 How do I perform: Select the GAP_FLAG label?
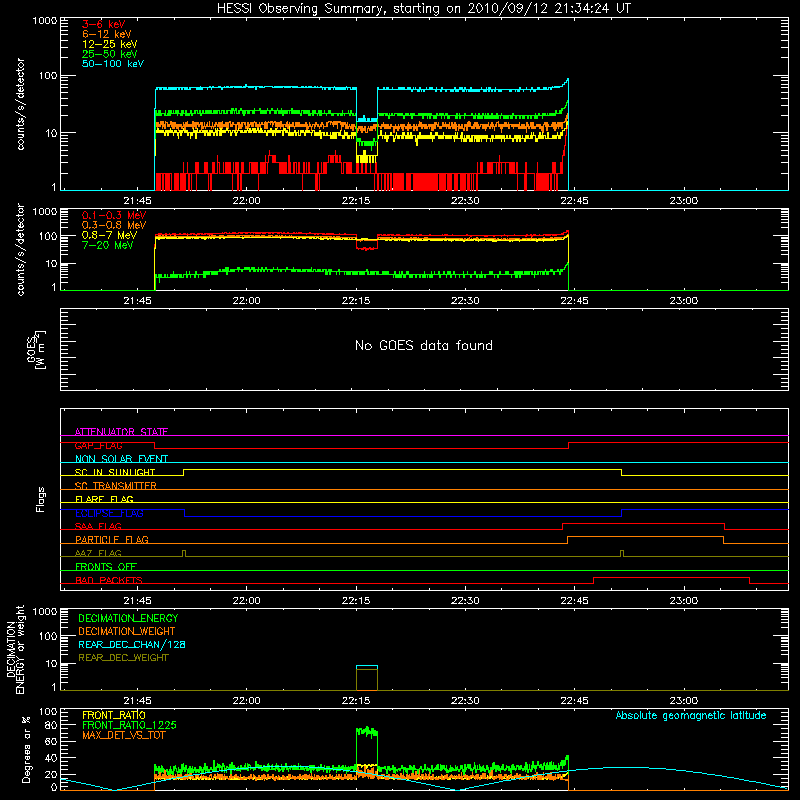click(x=98, y=445)
